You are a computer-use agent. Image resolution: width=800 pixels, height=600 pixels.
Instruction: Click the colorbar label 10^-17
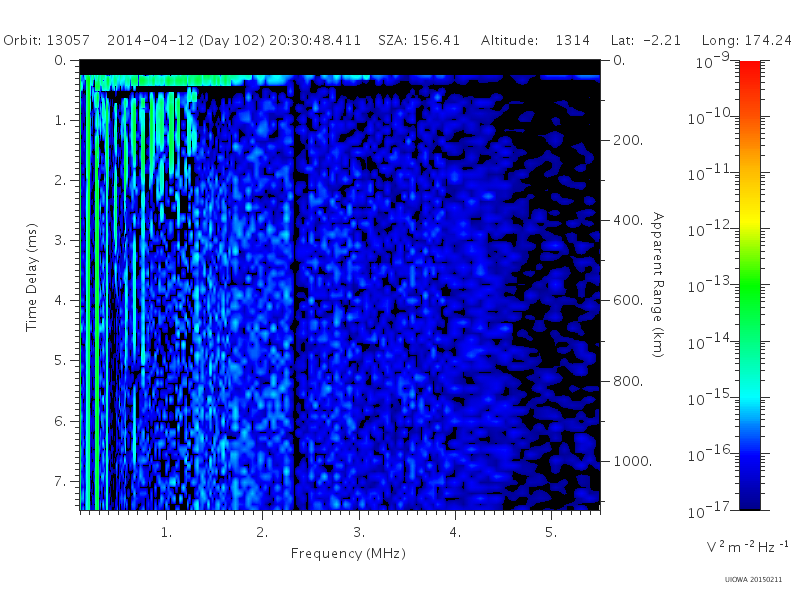click(x=711, y=510)
